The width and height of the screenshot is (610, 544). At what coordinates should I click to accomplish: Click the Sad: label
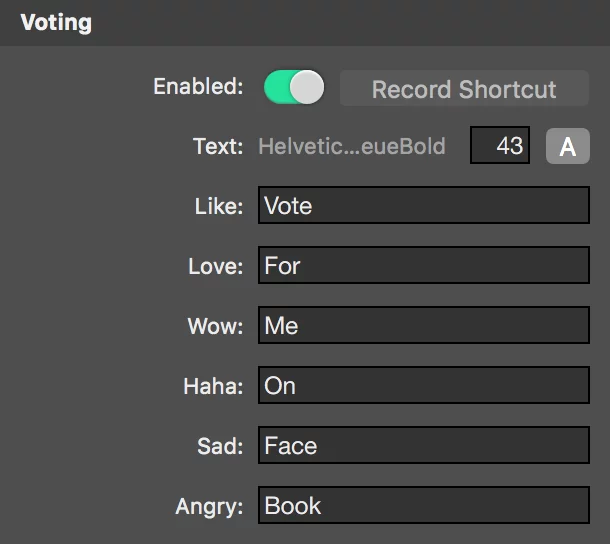pyautogui.click(x=220, y=446)
